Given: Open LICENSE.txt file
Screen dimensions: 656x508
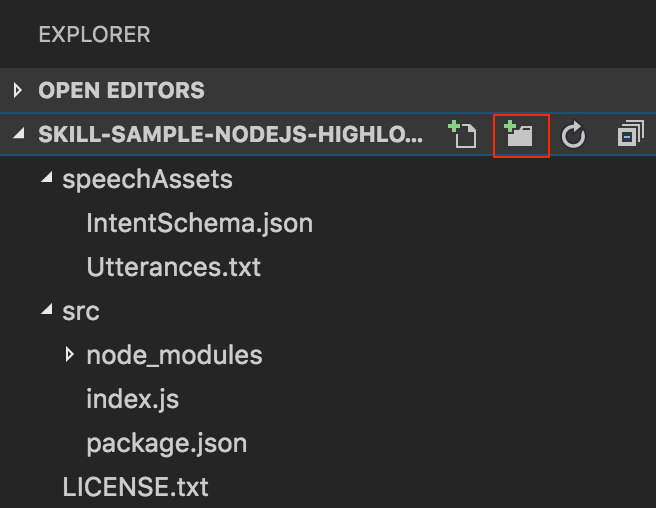Looking at the screenshot, I should [x=135, y=487].
